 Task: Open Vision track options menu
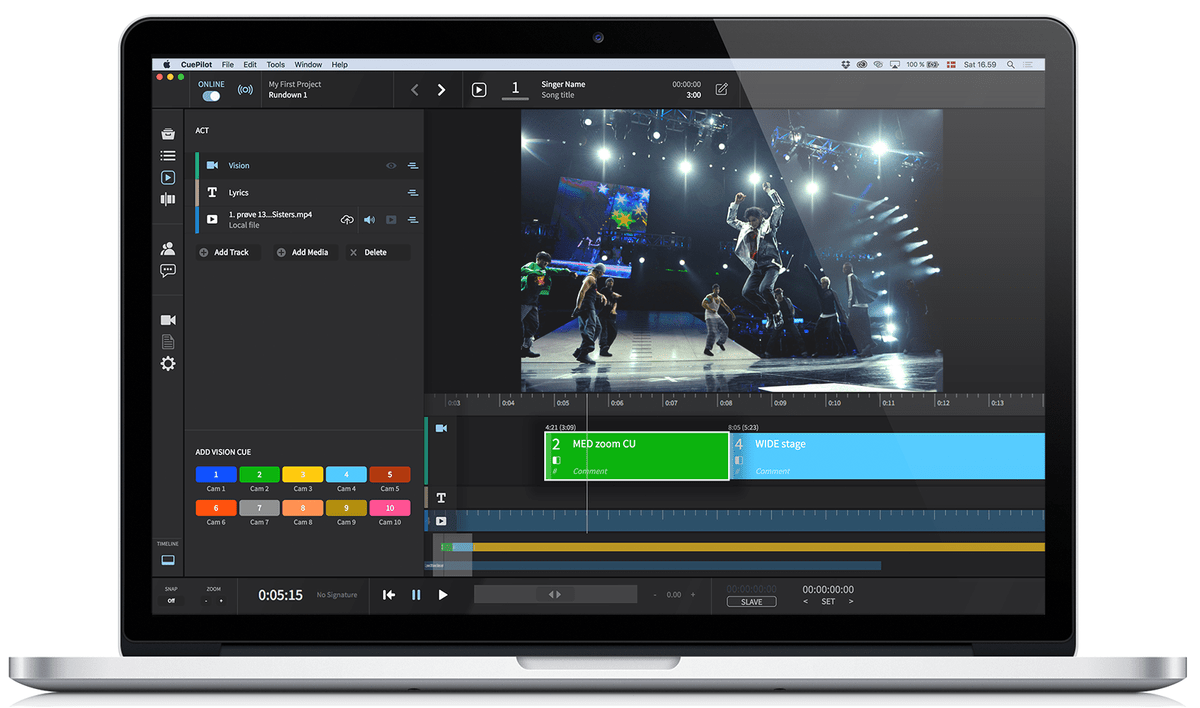pos(413,165)
